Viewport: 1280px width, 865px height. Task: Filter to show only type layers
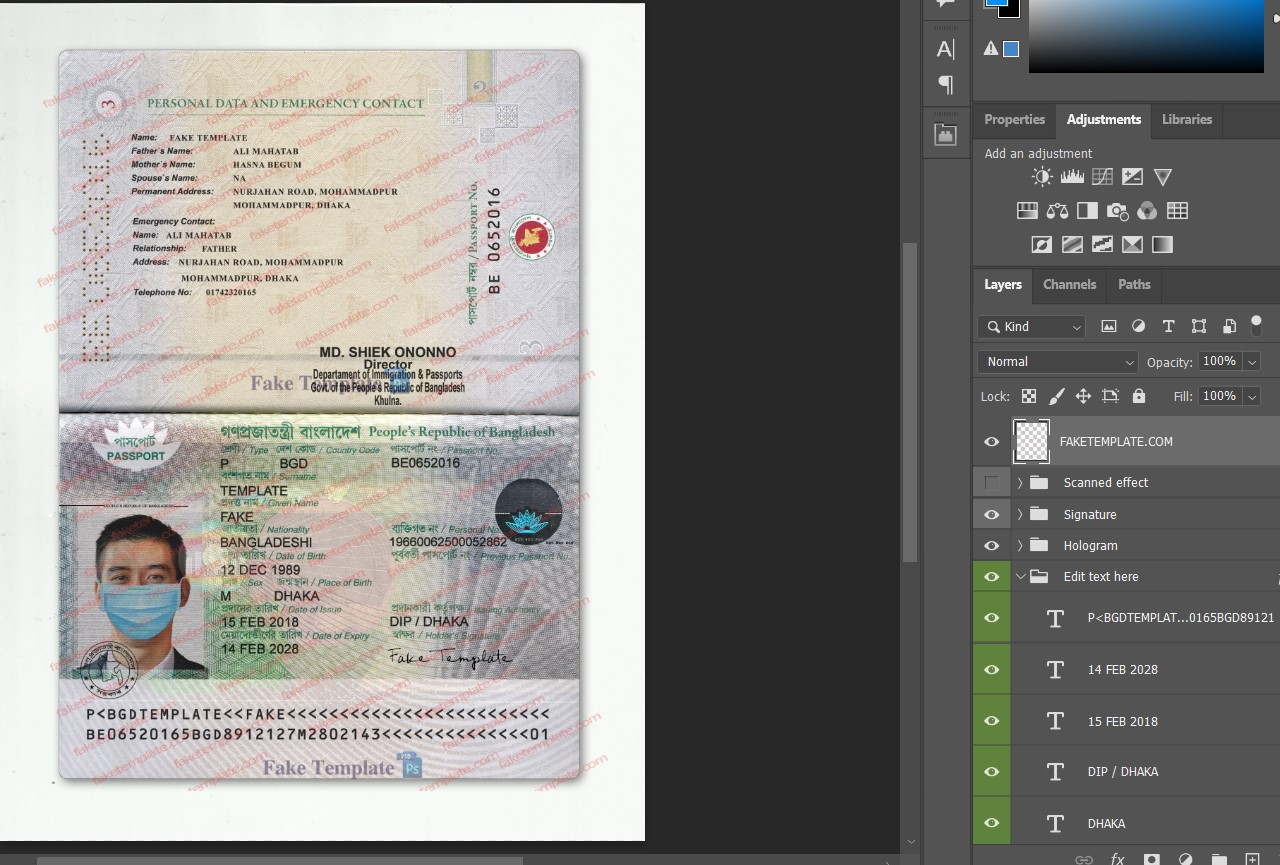[1168, 326]
